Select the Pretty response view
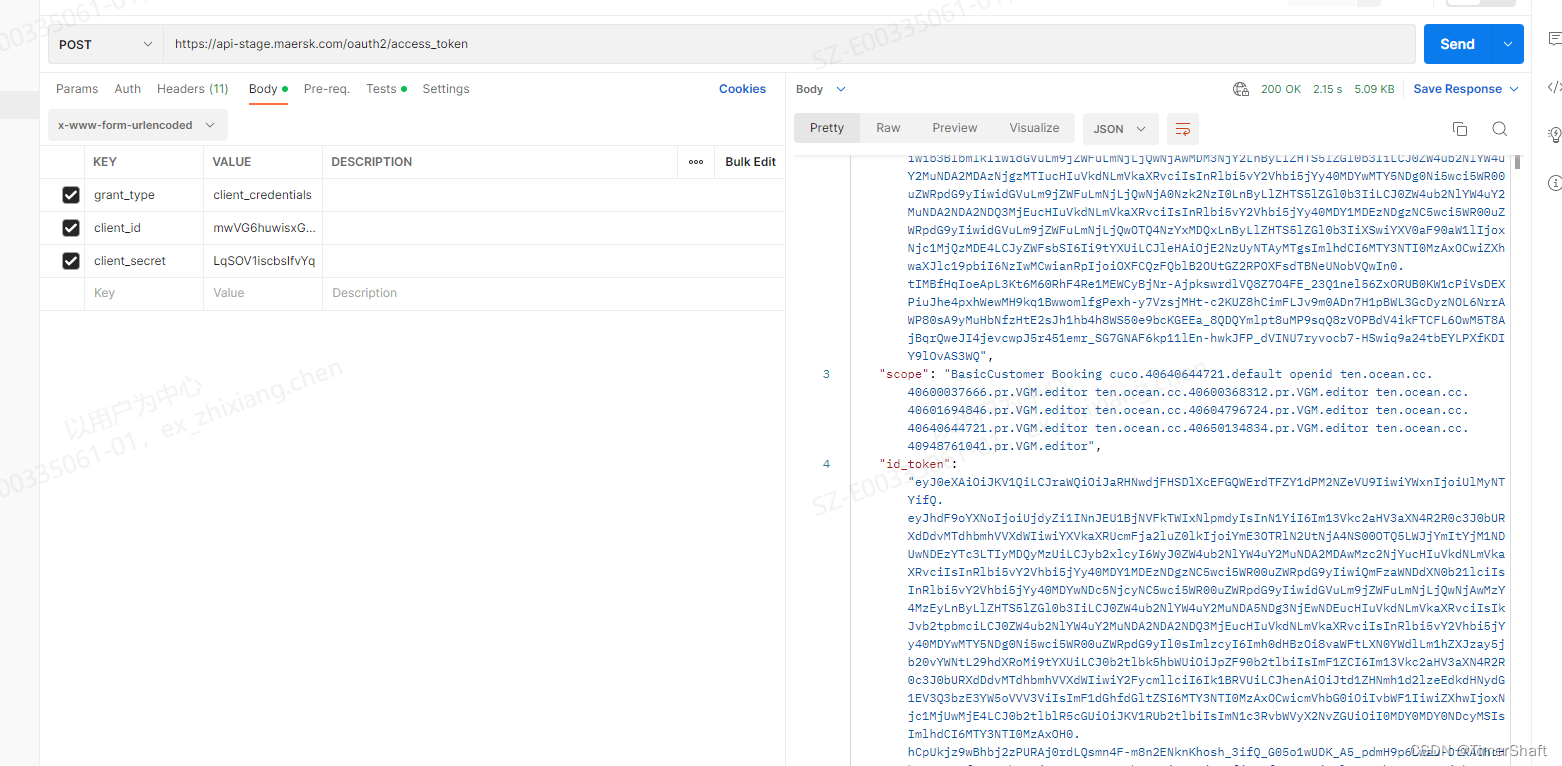 coord(827,128)
